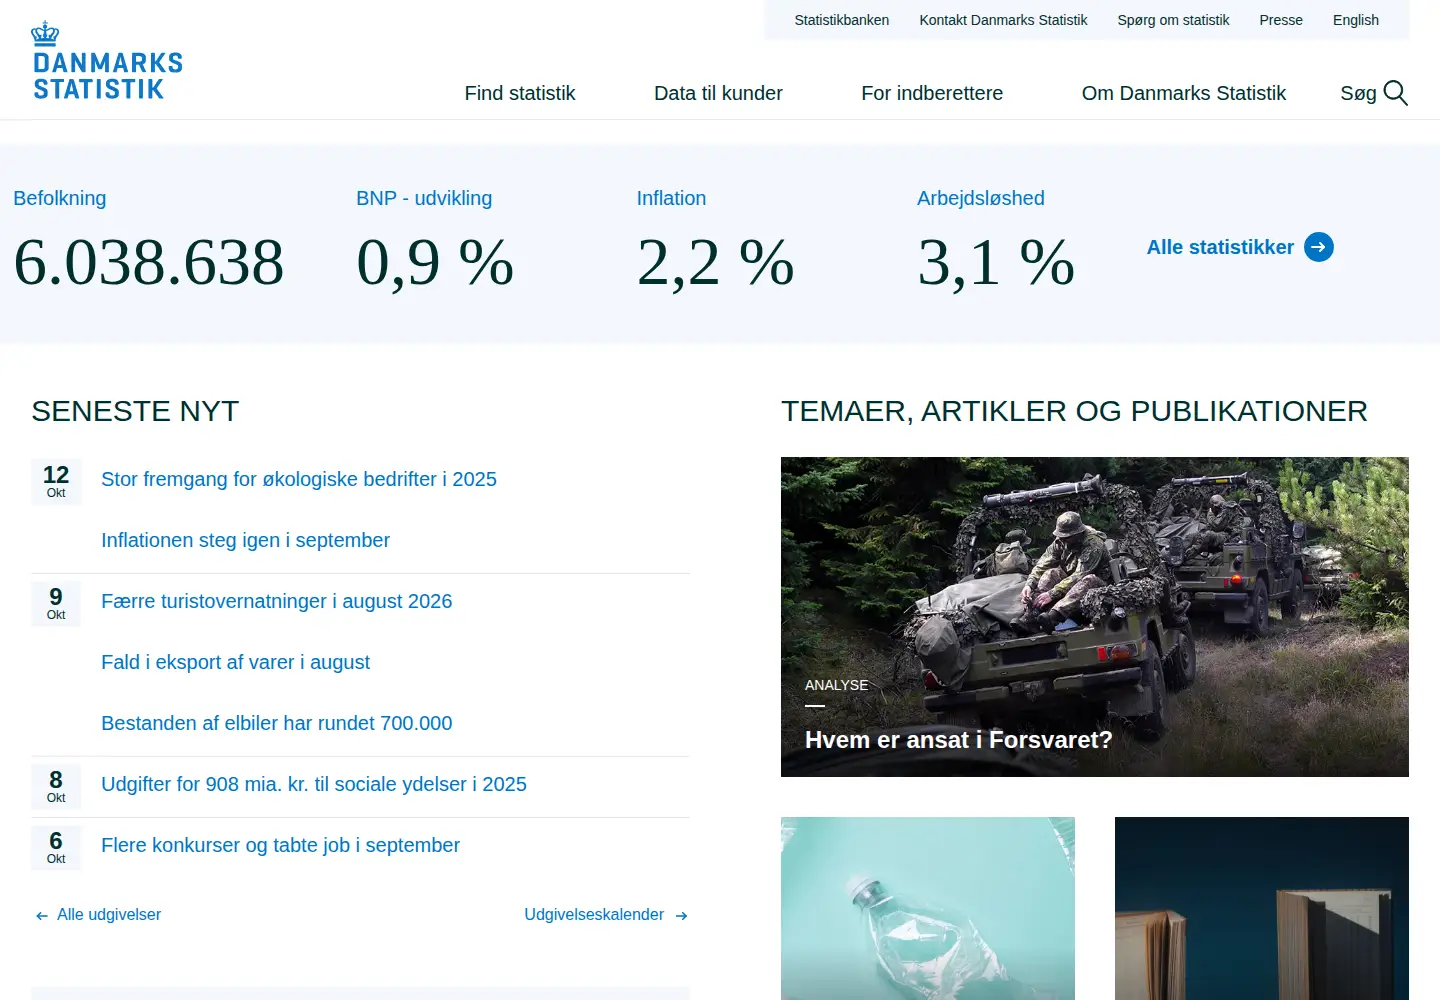The height and width of the screenshot is (1000, 1440).
Task: Open the For indberettere menu
Action: (932, 93)
